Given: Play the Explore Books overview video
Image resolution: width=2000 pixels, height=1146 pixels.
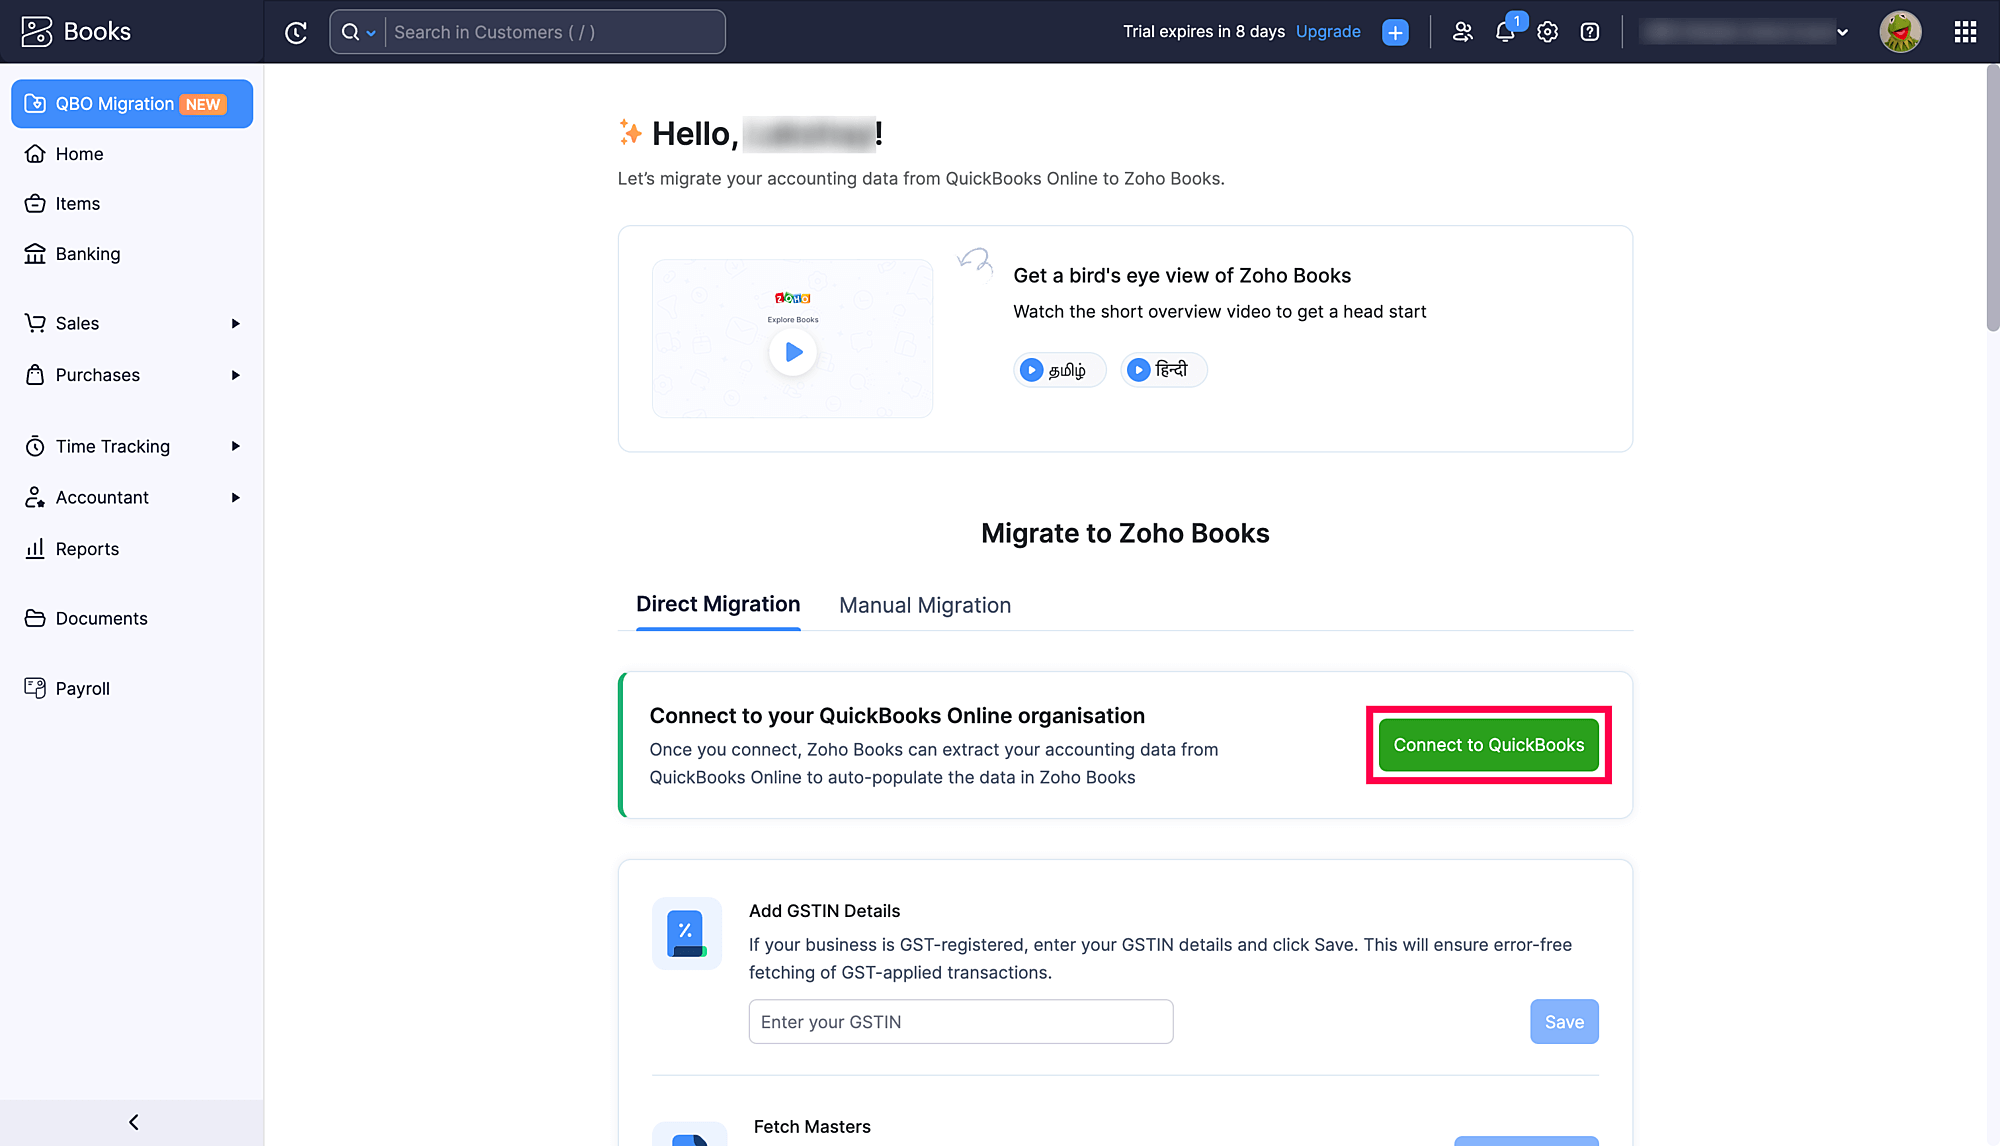Looking at the screenshot, I should pos(793,352).
